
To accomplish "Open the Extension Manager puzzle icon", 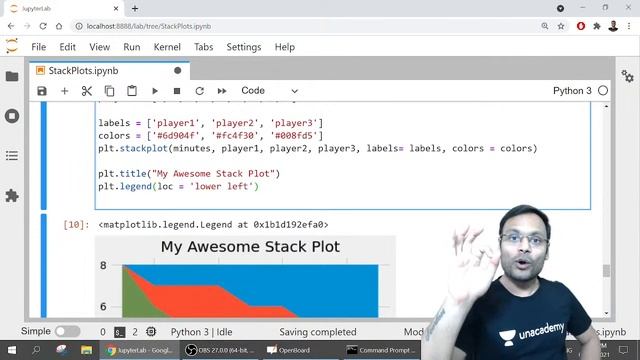I will pyautogui.click(x=12, y=196).
